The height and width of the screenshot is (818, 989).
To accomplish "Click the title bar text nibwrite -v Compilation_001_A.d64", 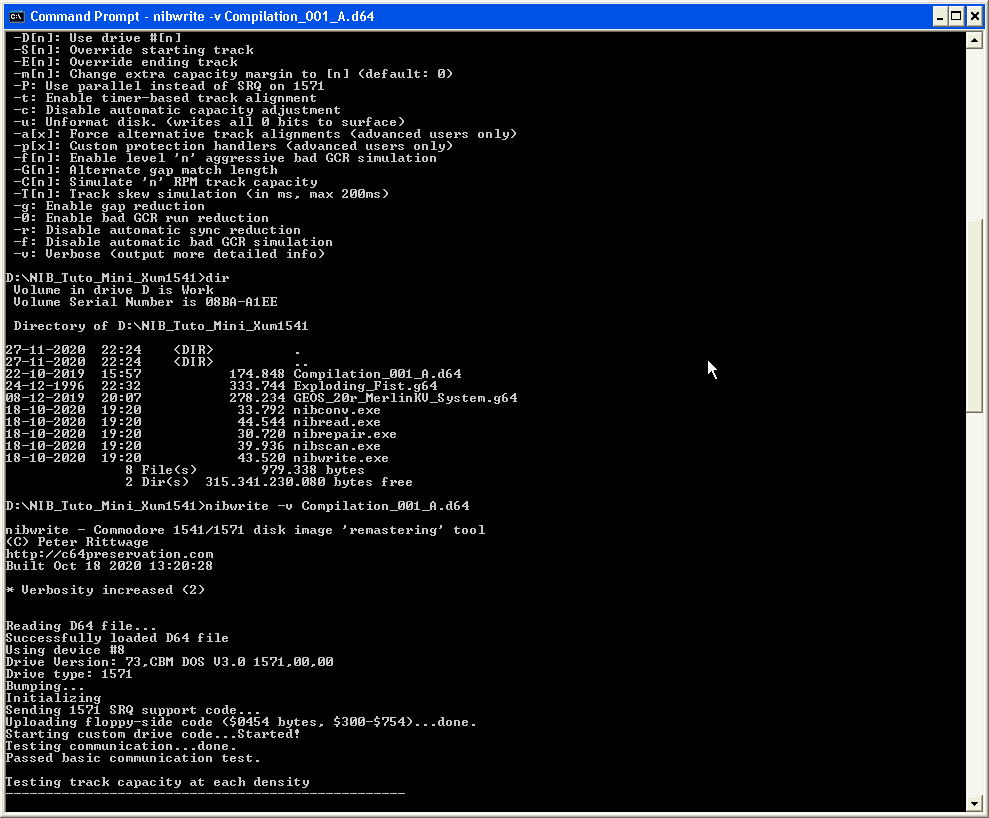I will [264, 16].
